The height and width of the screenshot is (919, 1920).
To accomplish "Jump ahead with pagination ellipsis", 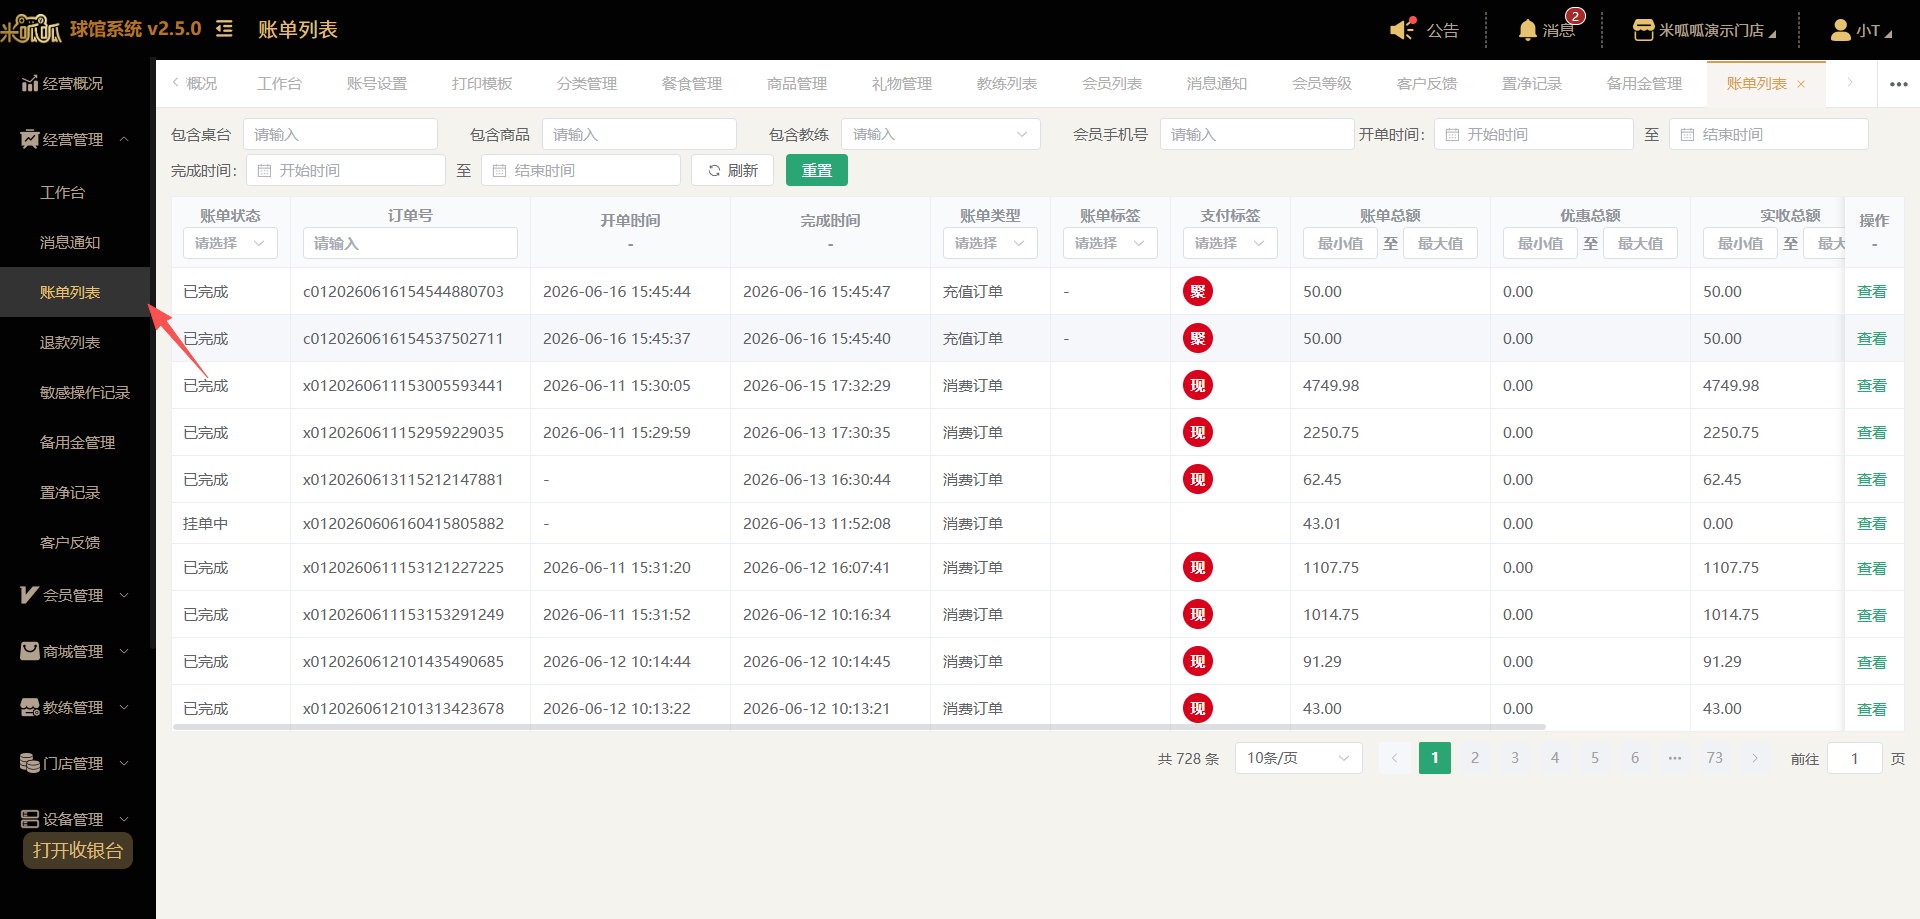I will 1674,758.
